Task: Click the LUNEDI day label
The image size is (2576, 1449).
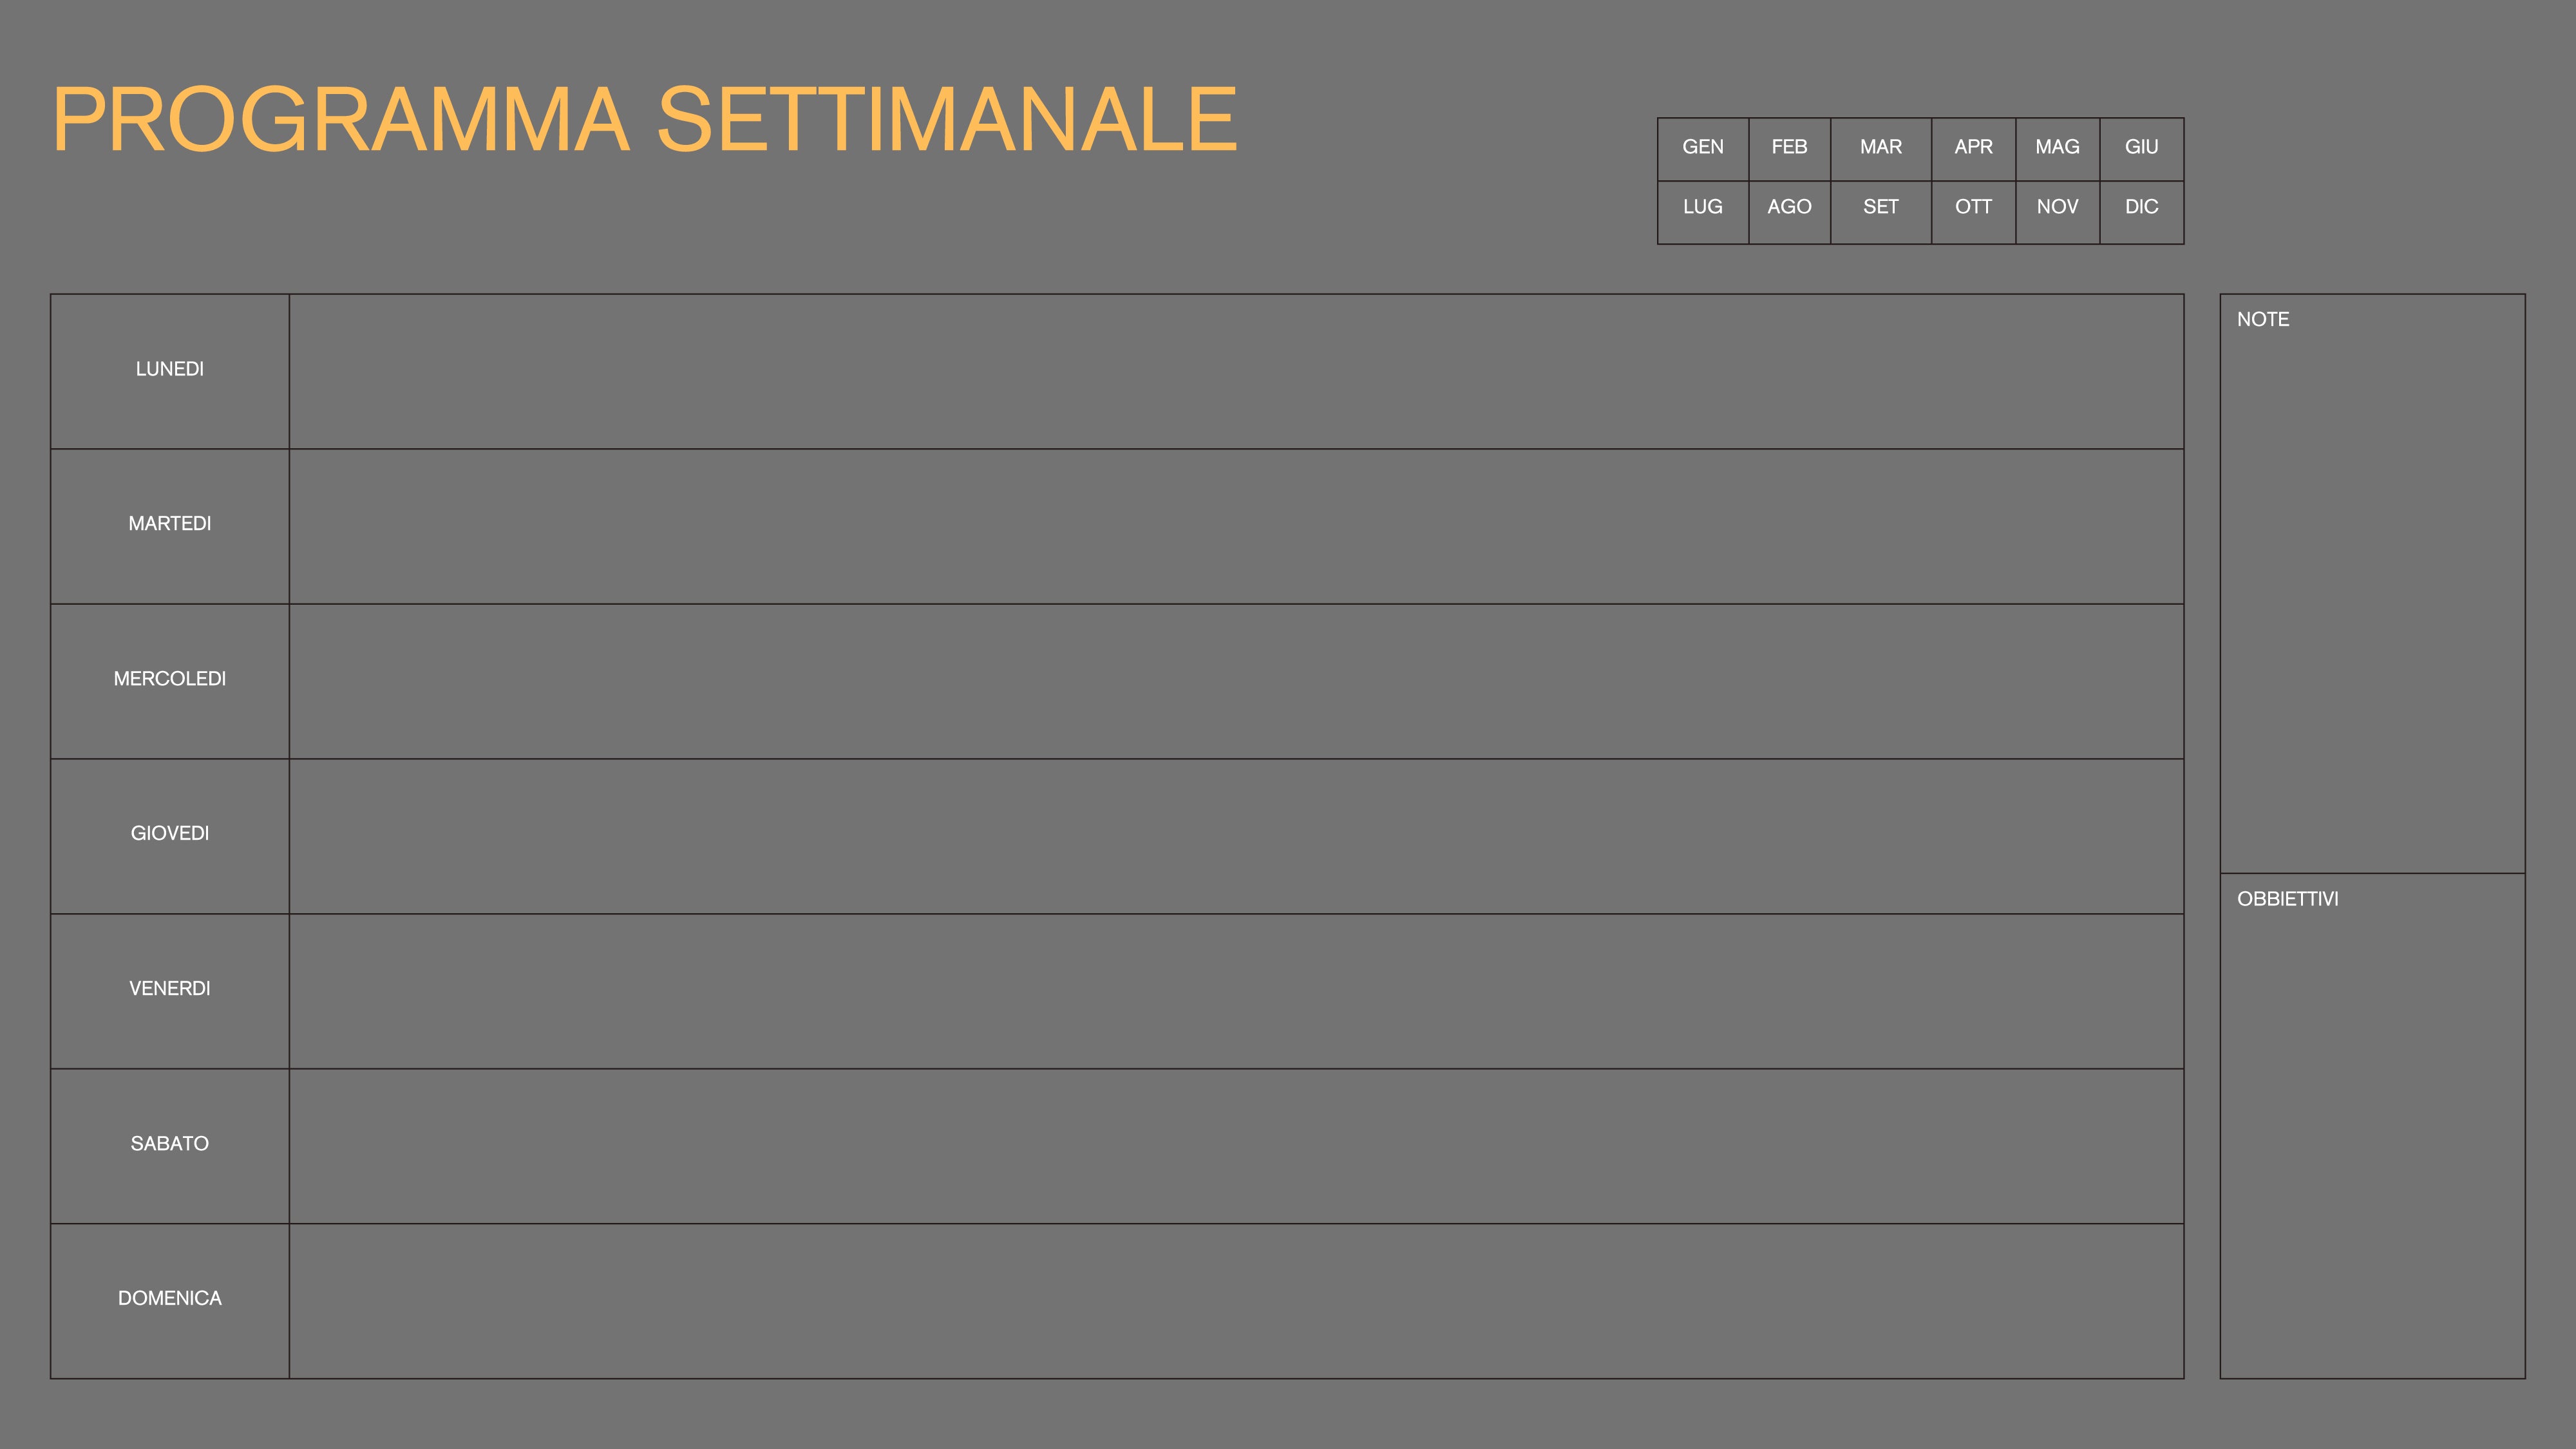Action: point(169,369)
